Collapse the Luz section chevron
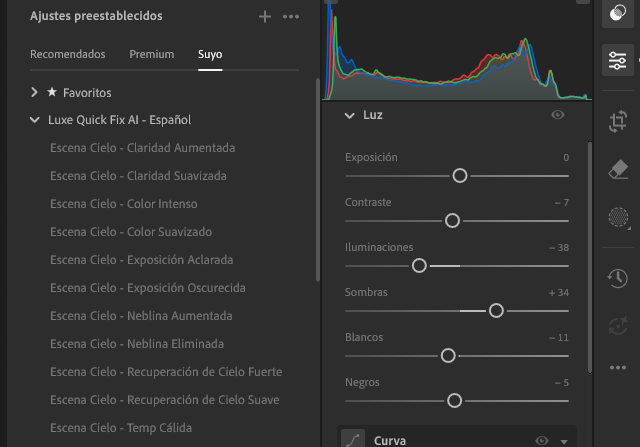640x447 pixels. pyautogui.click(x=349, y=116)
